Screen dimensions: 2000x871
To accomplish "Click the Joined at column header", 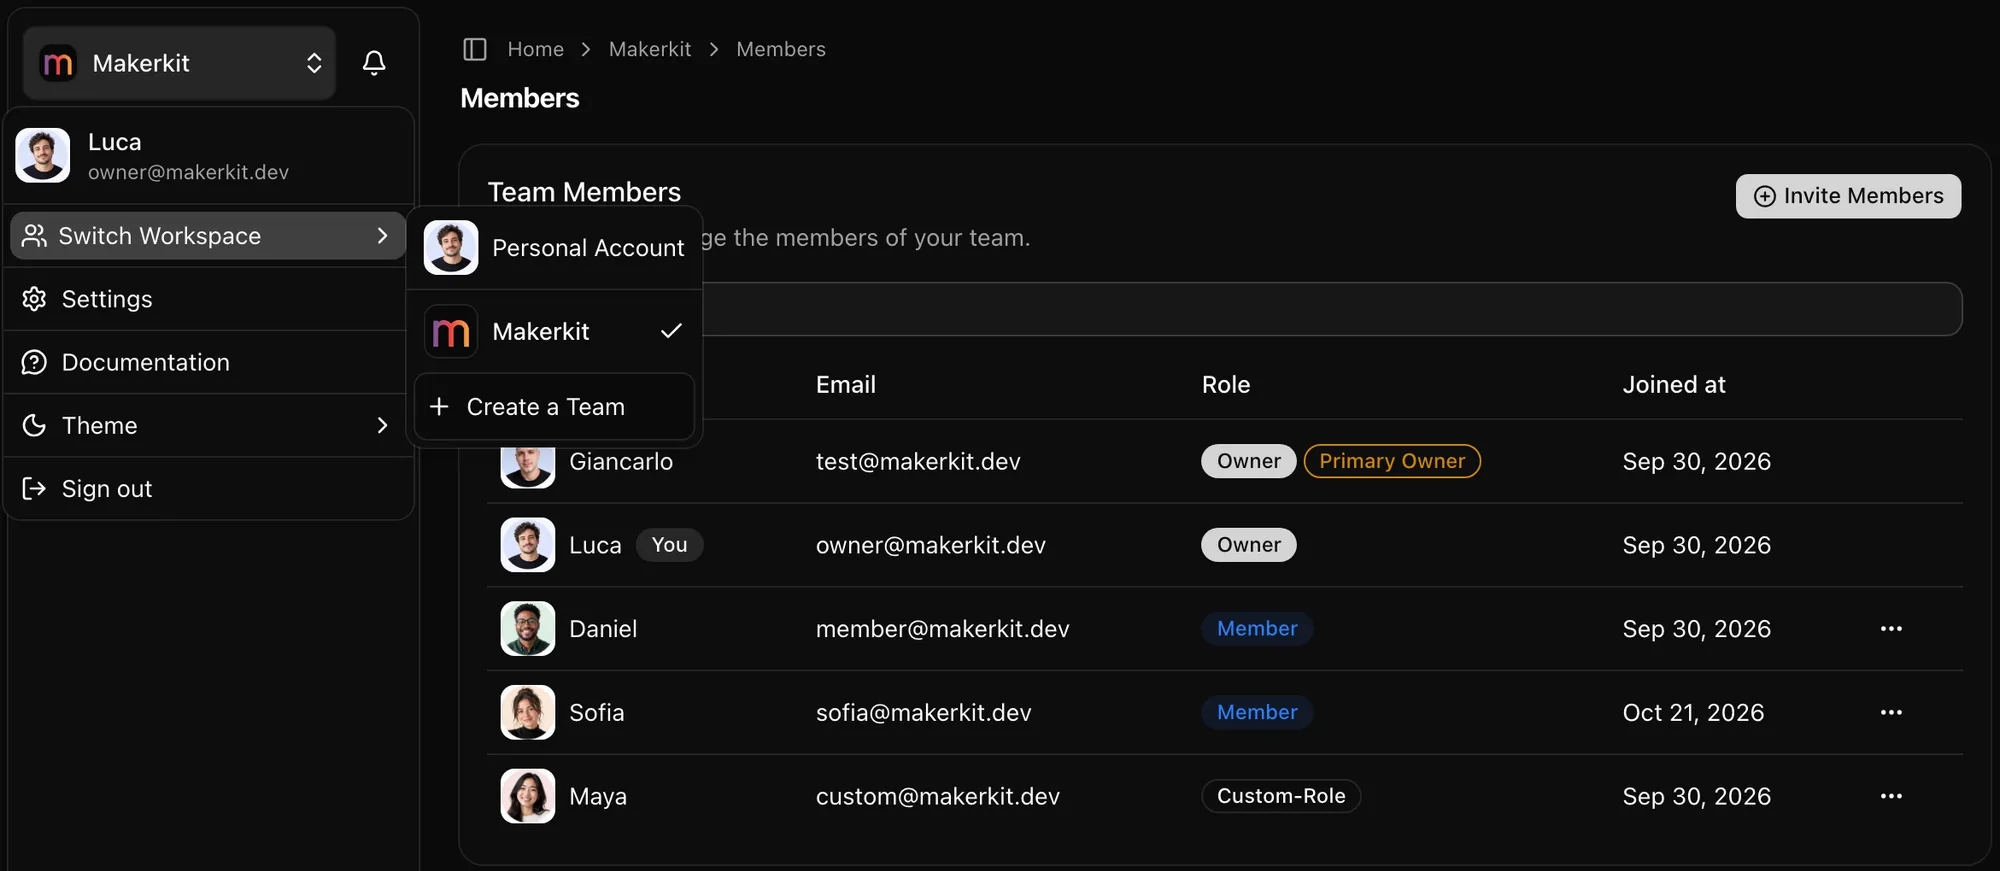I will 1674,385.
